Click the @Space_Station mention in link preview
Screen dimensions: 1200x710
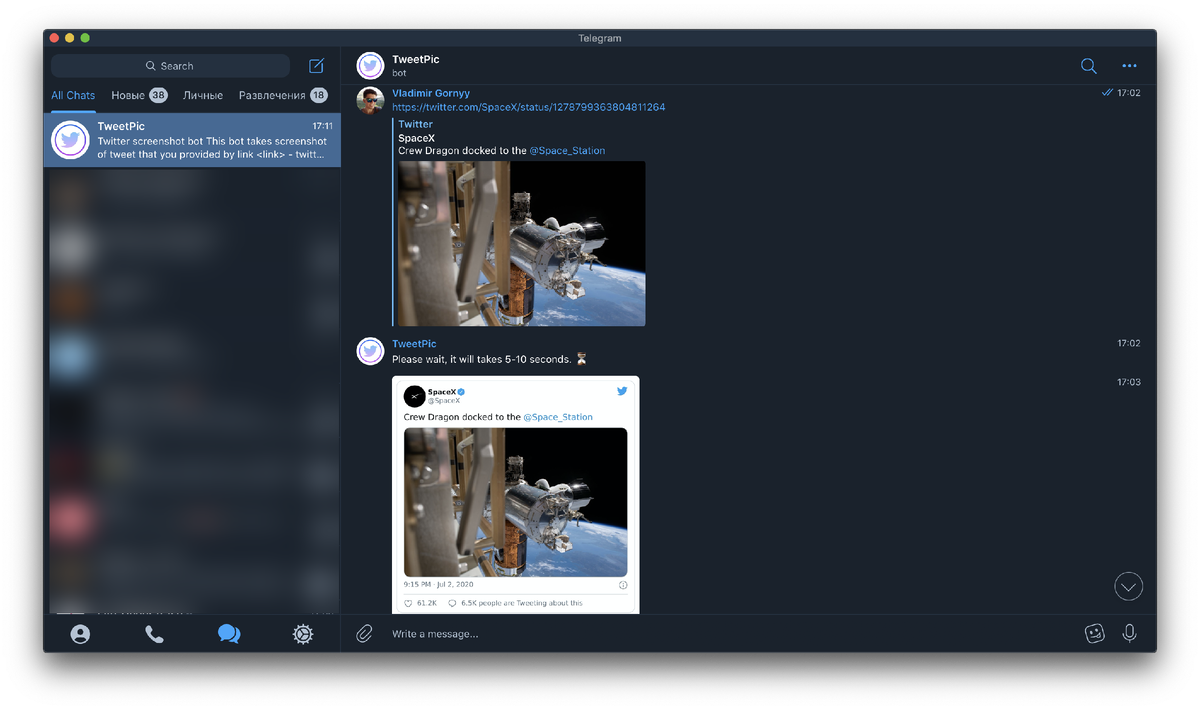tap(567, 151)
